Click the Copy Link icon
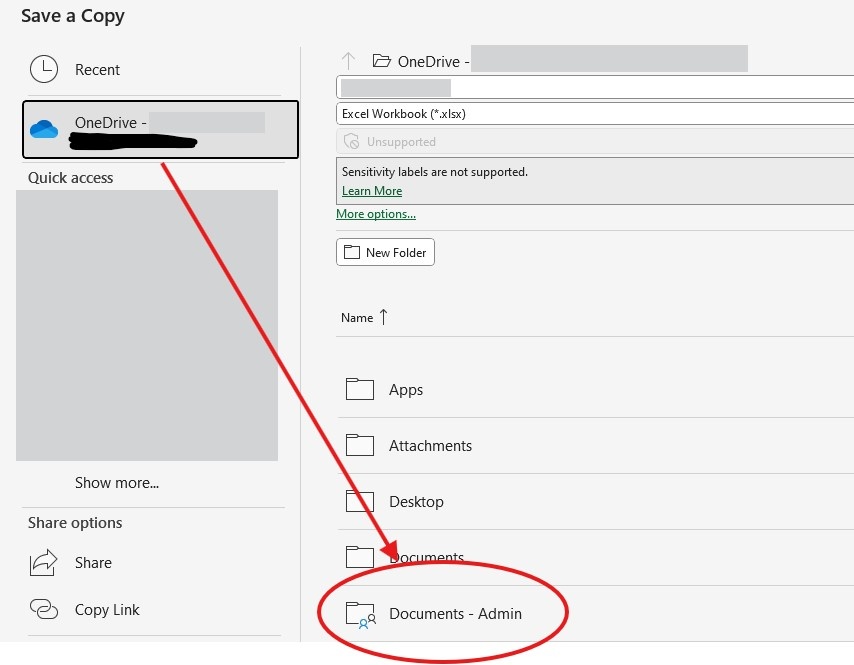The height and width of the screenshot is (665, 854). [42, 609]
